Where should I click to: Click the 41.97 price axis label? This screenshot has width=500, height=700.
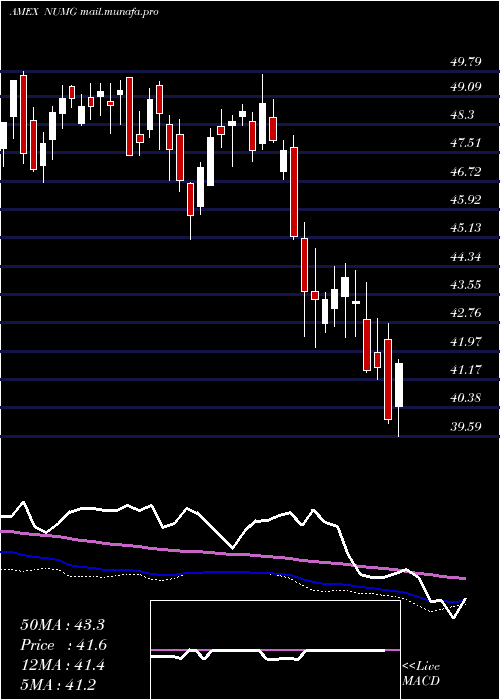tap(466, 341)
